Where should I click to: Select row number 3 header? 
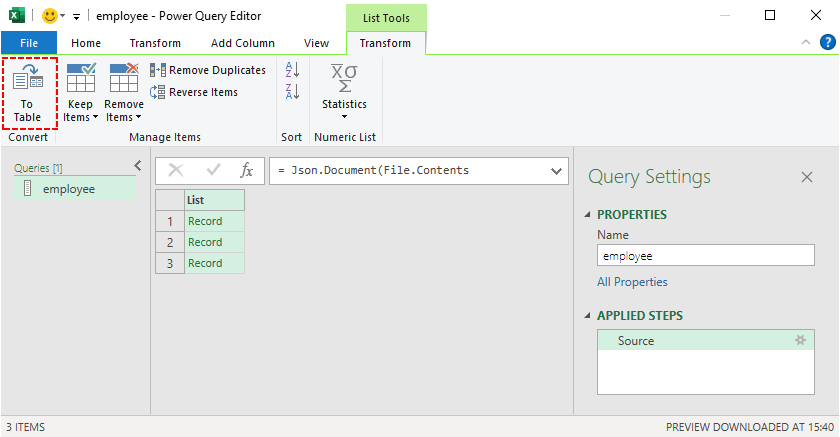[x=170, y=263]
